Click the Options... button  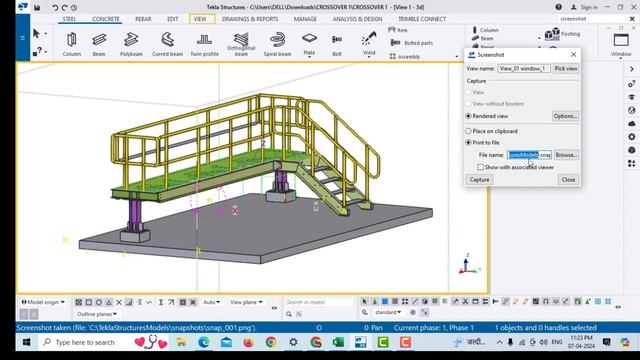tap(565, 116)
